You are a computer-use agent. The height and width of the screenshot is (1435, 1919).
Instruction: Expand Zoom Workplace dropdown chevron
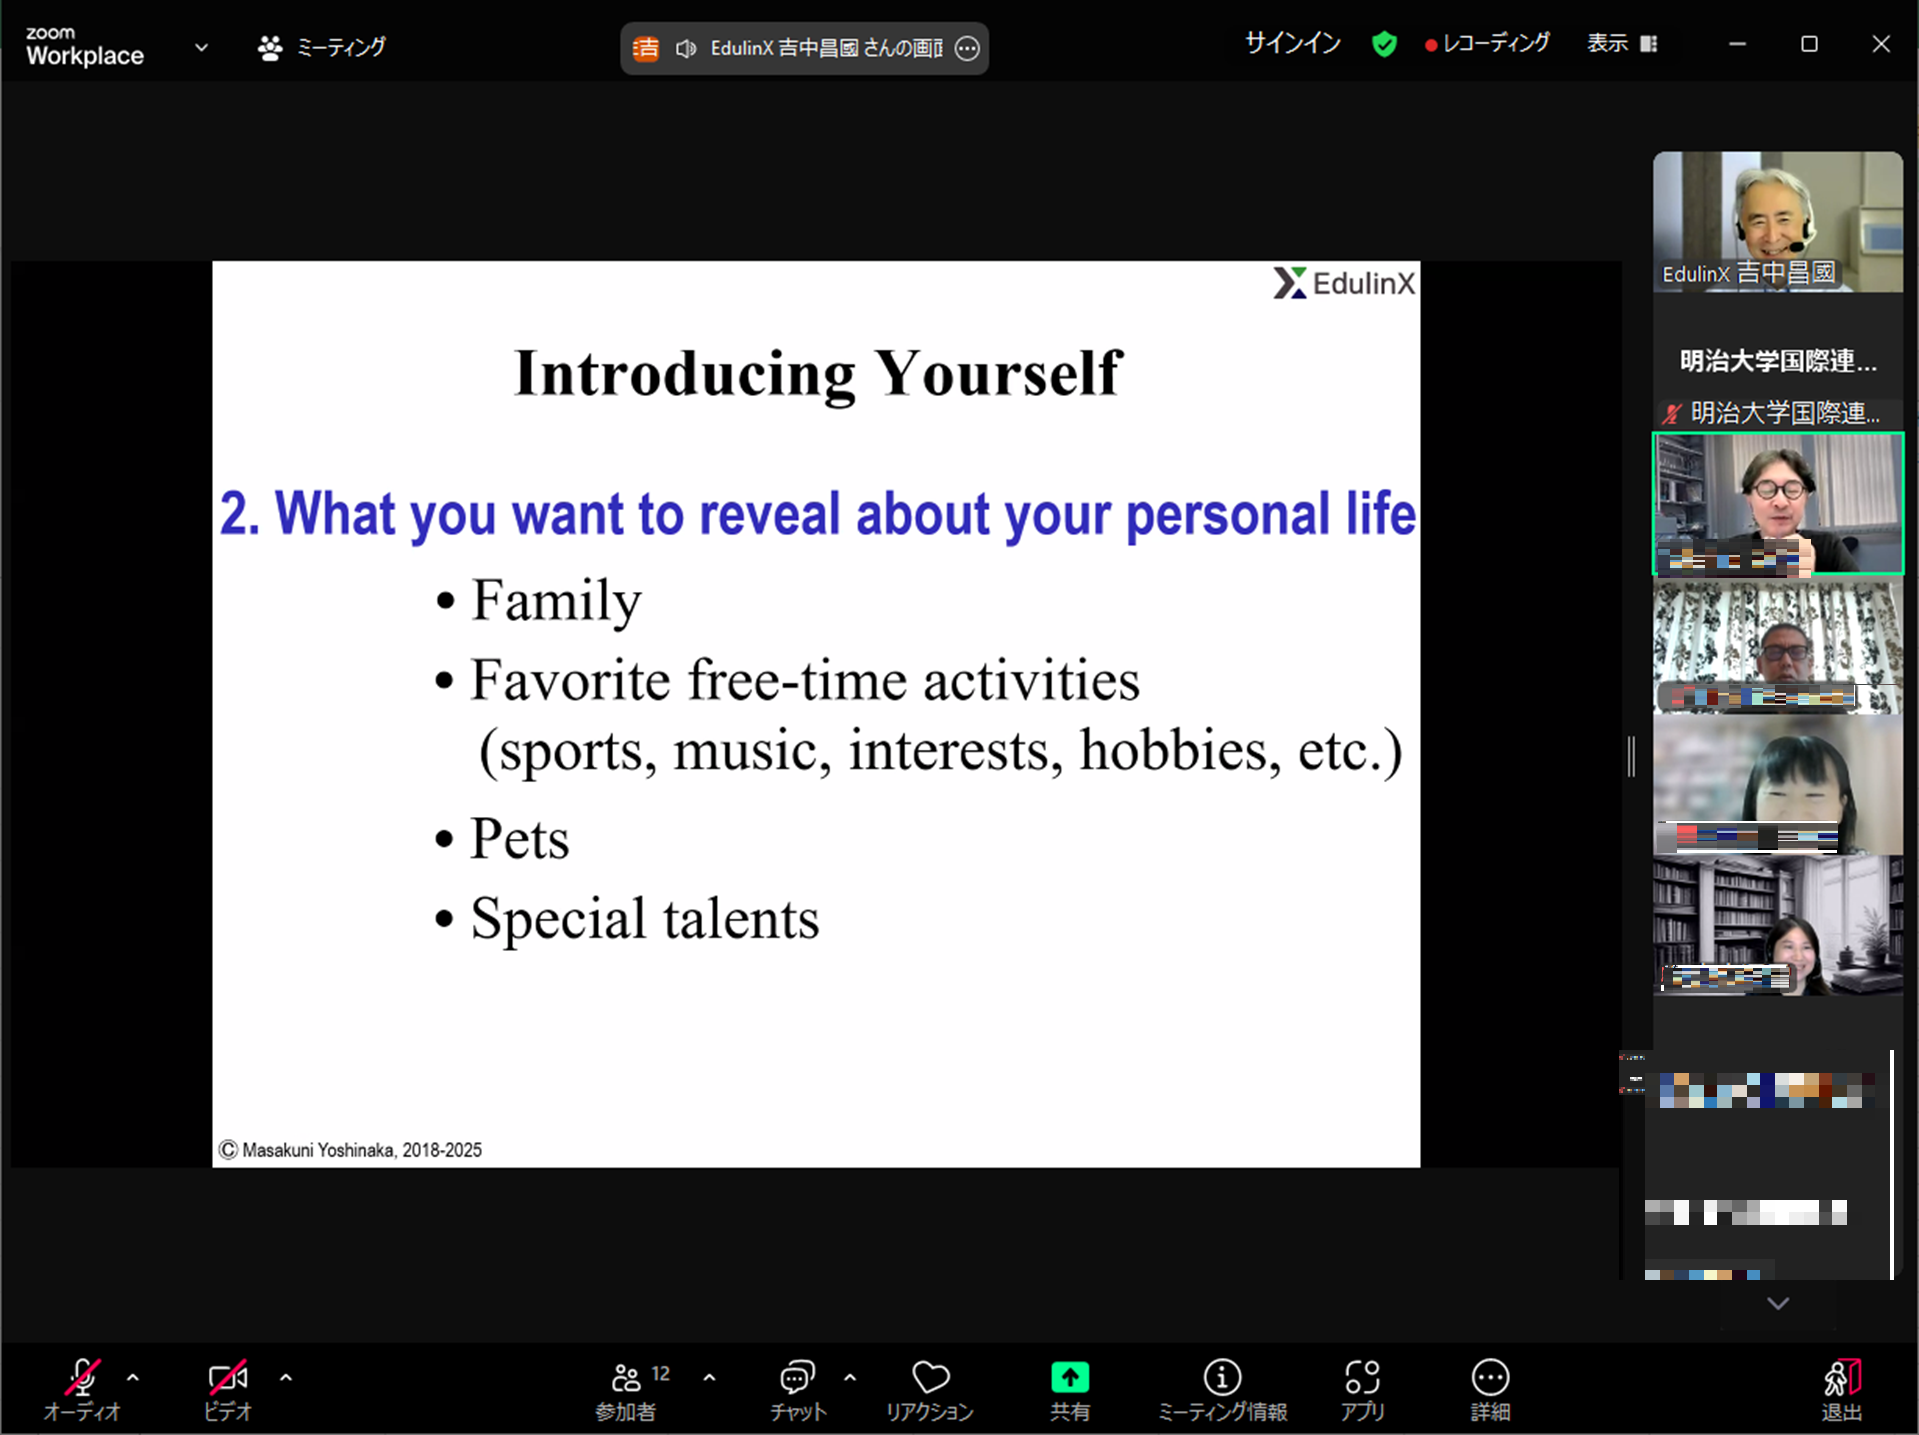(201, 47)
